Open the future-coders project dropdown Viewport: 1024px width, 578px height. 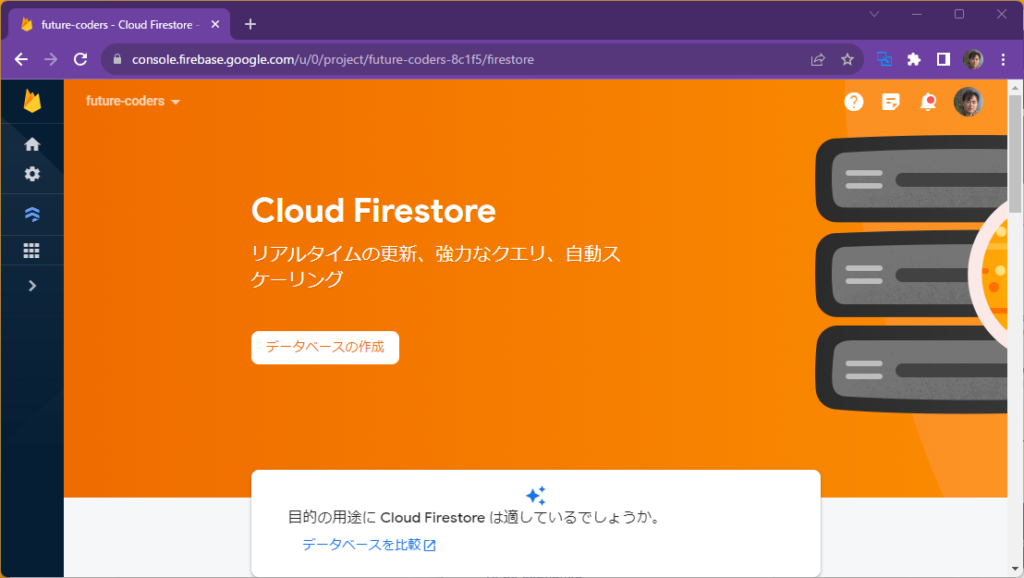[133, 101]
